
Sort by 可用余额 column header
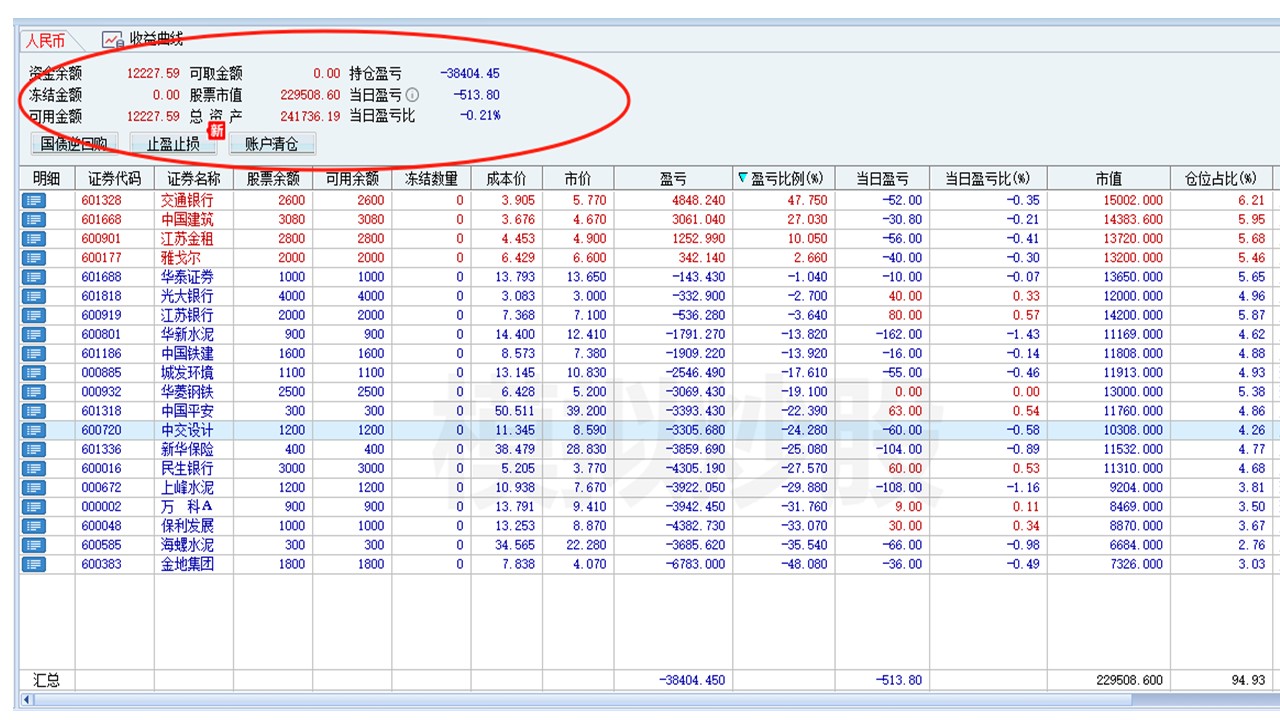pos(352,179)
